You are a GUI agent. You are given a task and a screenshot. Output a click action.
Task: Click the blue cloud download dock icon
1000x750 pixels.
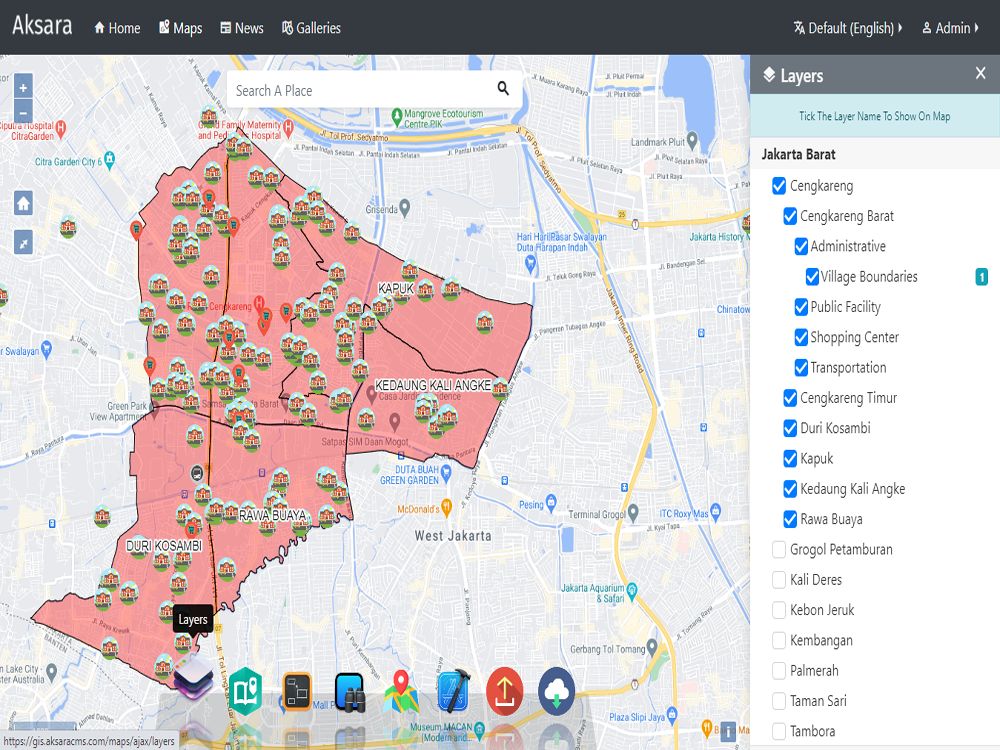click(x=557, y=691)
